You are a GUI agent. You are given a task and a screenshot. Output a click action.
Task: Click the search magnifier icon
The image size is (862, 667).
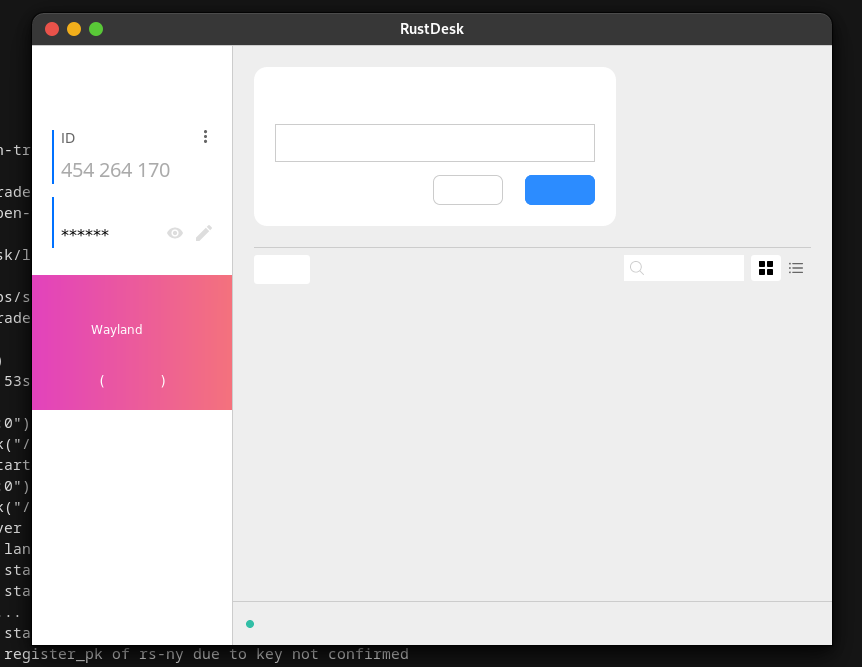pos(636,268)
